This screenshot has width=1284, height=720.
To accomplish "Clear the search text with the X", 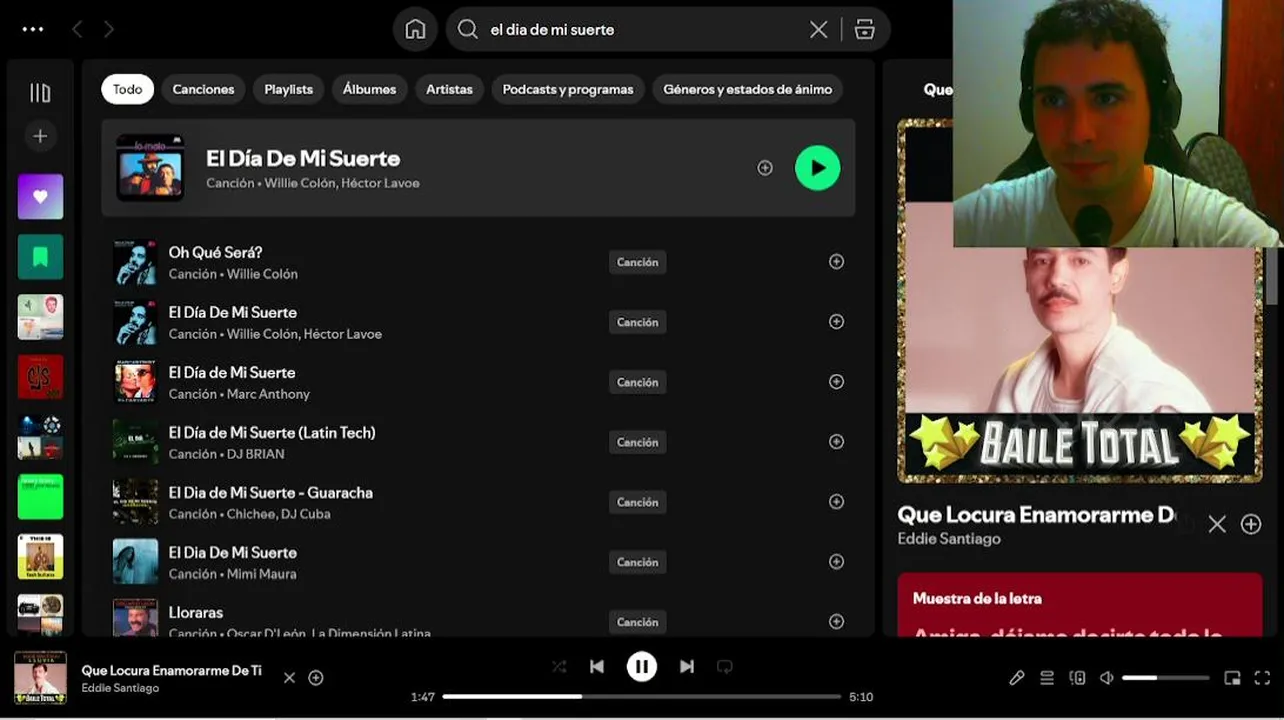I will [x=818, y=30].
